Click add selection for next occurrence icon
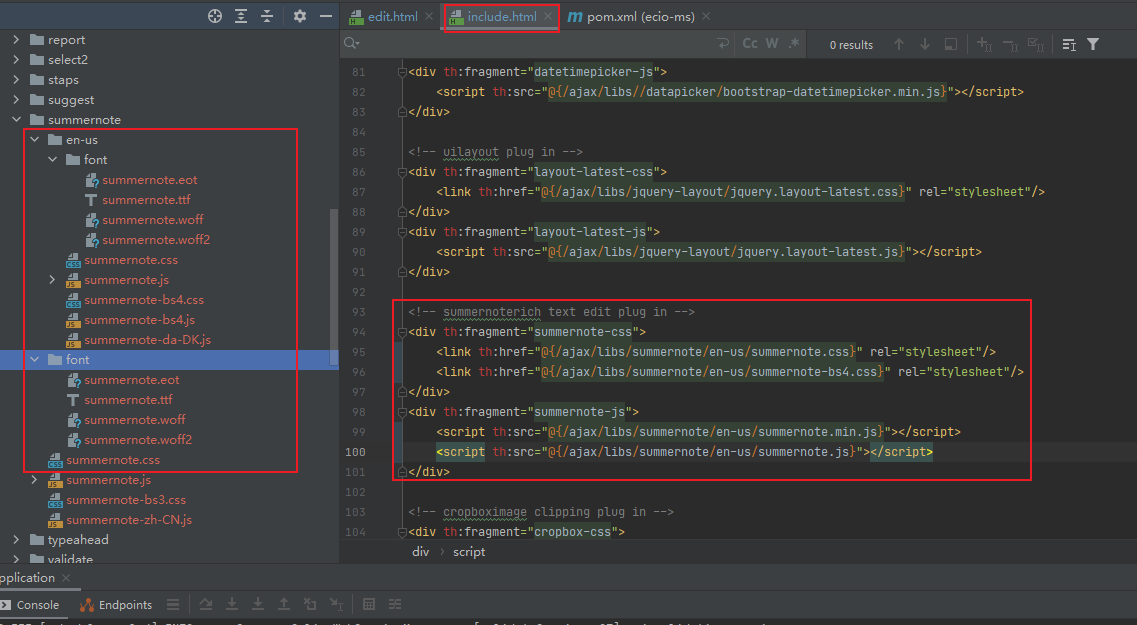1137x625 pixels. [x=984, y=44]
